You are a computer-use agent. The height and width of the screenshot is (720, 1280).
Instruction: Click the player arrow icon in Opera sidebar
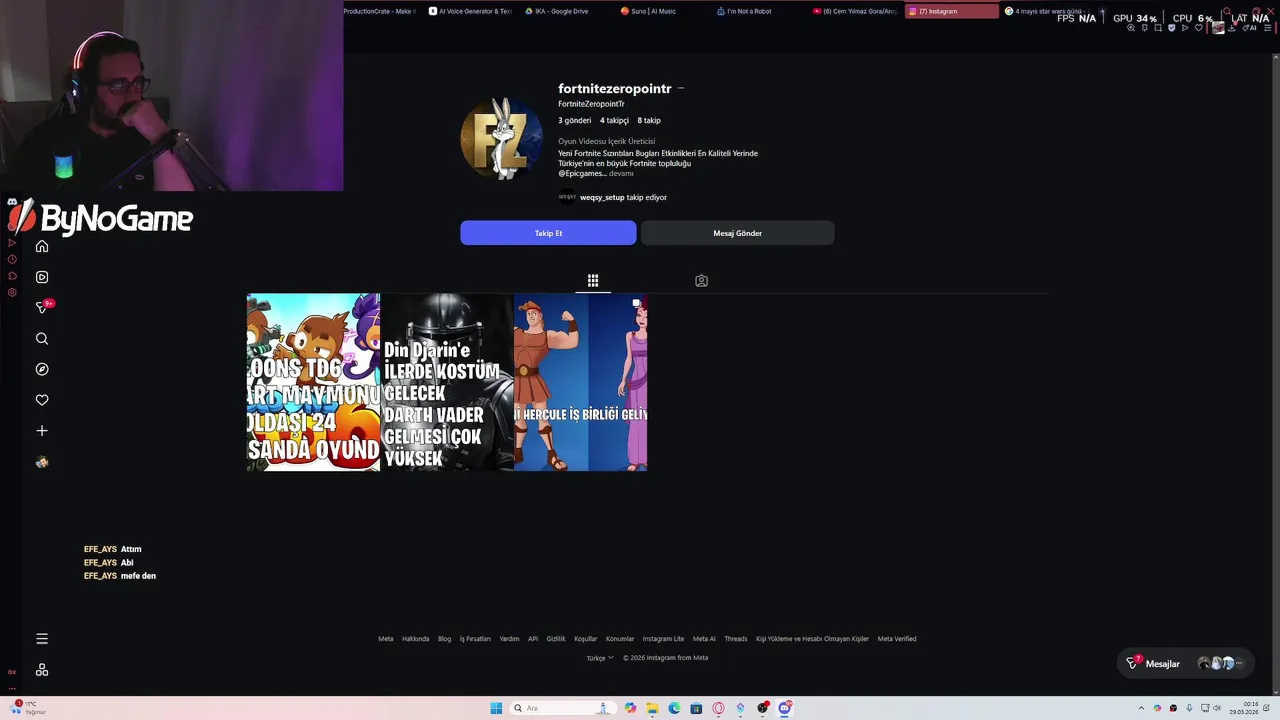click(x=12, y=243)
